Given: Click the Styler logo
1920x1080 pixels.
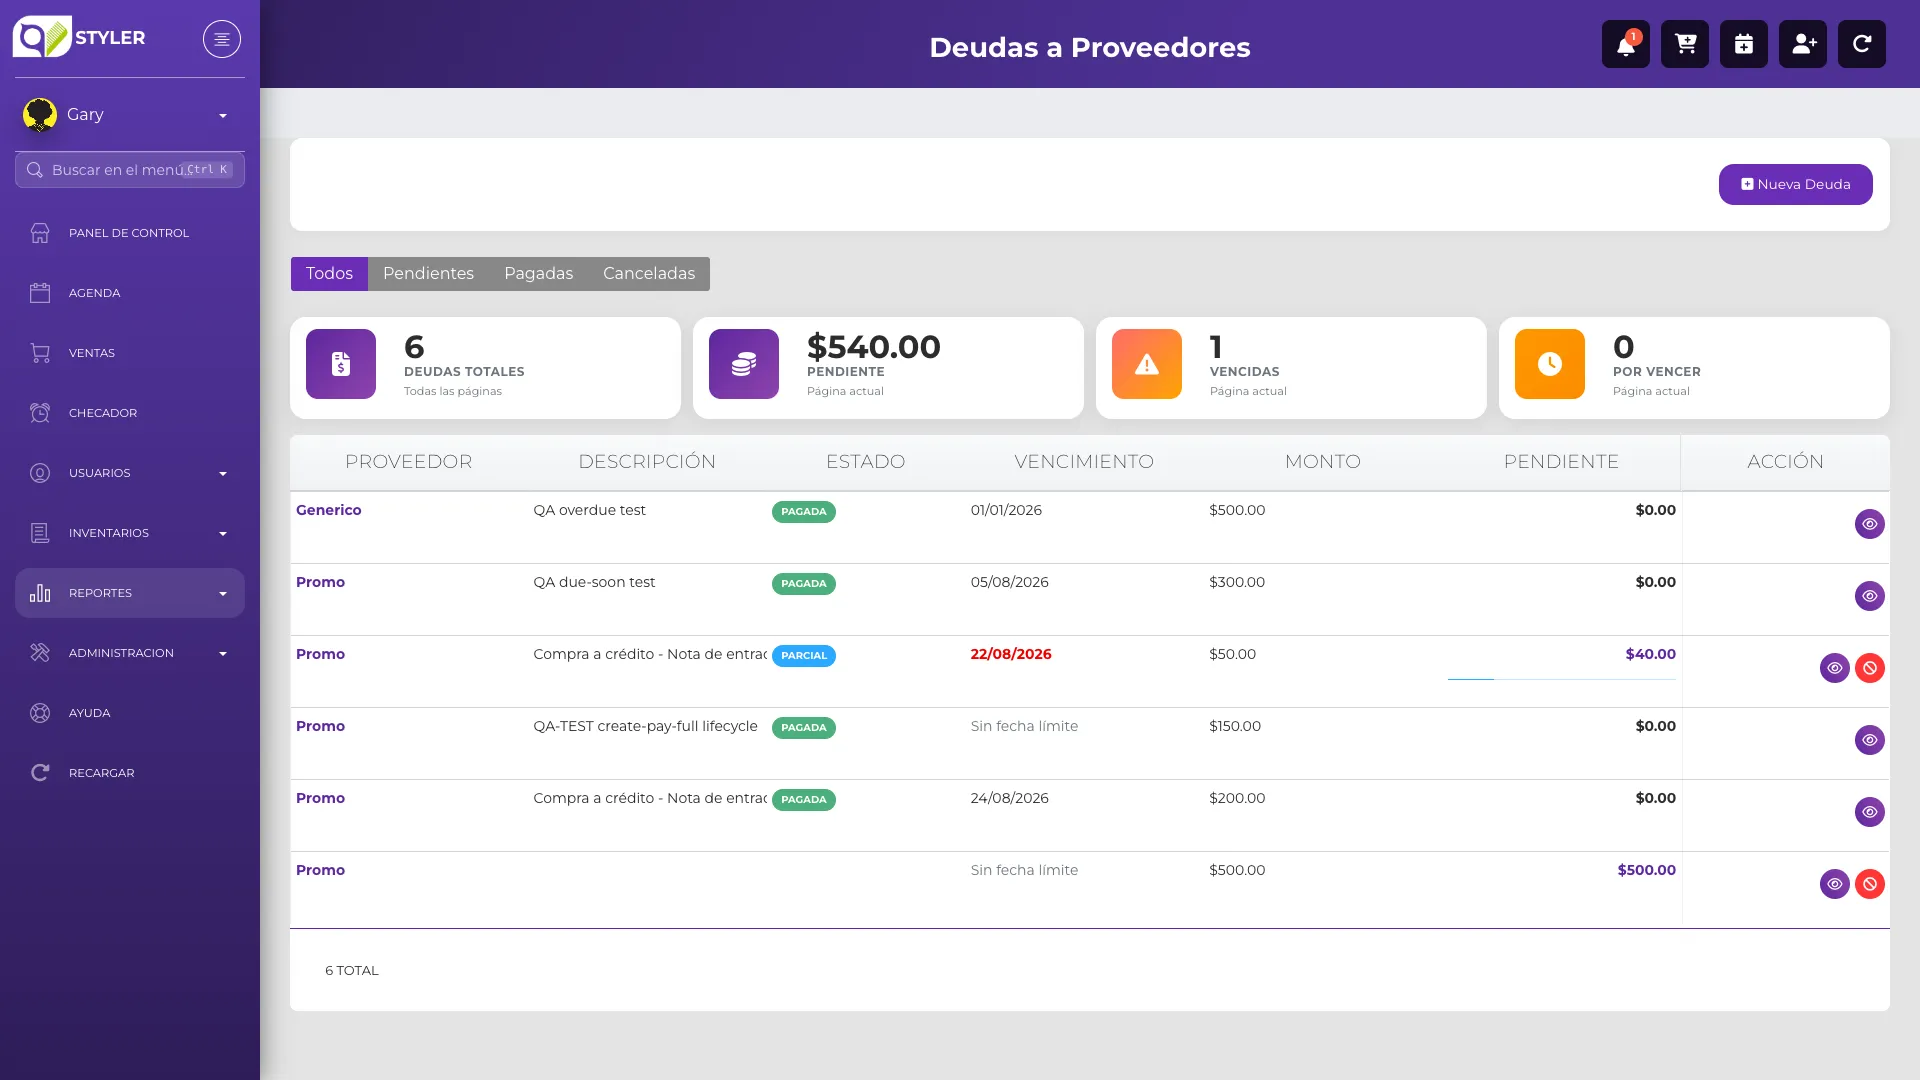Looking at the screenshot, I should click(x=79, y=37).
